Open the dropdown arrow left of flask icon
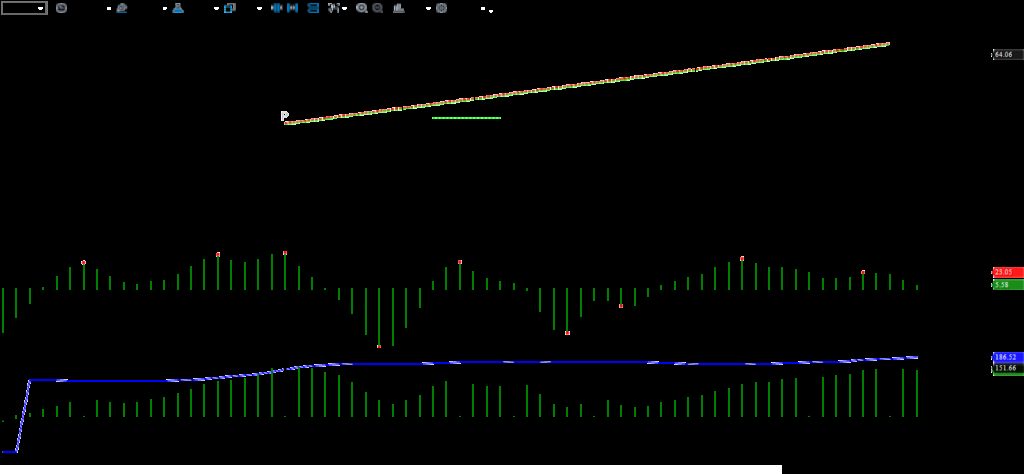This screenshot has width=1024, height=474. 165,9
